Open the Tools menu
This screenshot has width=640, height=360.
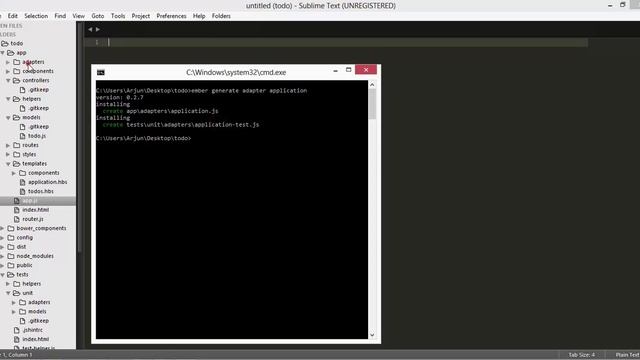[118, 16]
